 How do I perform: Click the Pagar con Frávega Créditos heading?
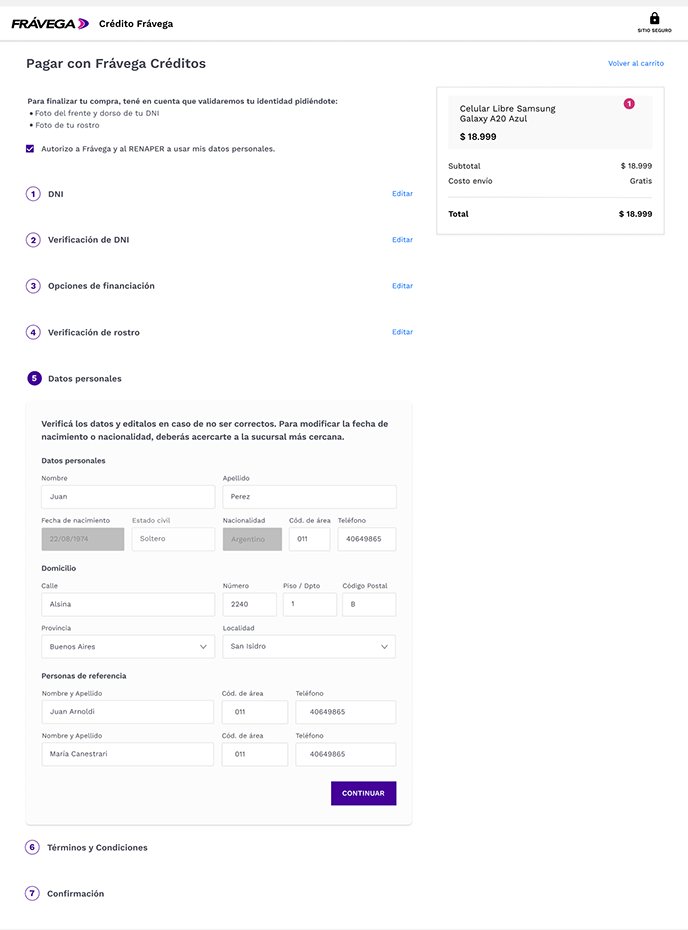tap(116, 63)
